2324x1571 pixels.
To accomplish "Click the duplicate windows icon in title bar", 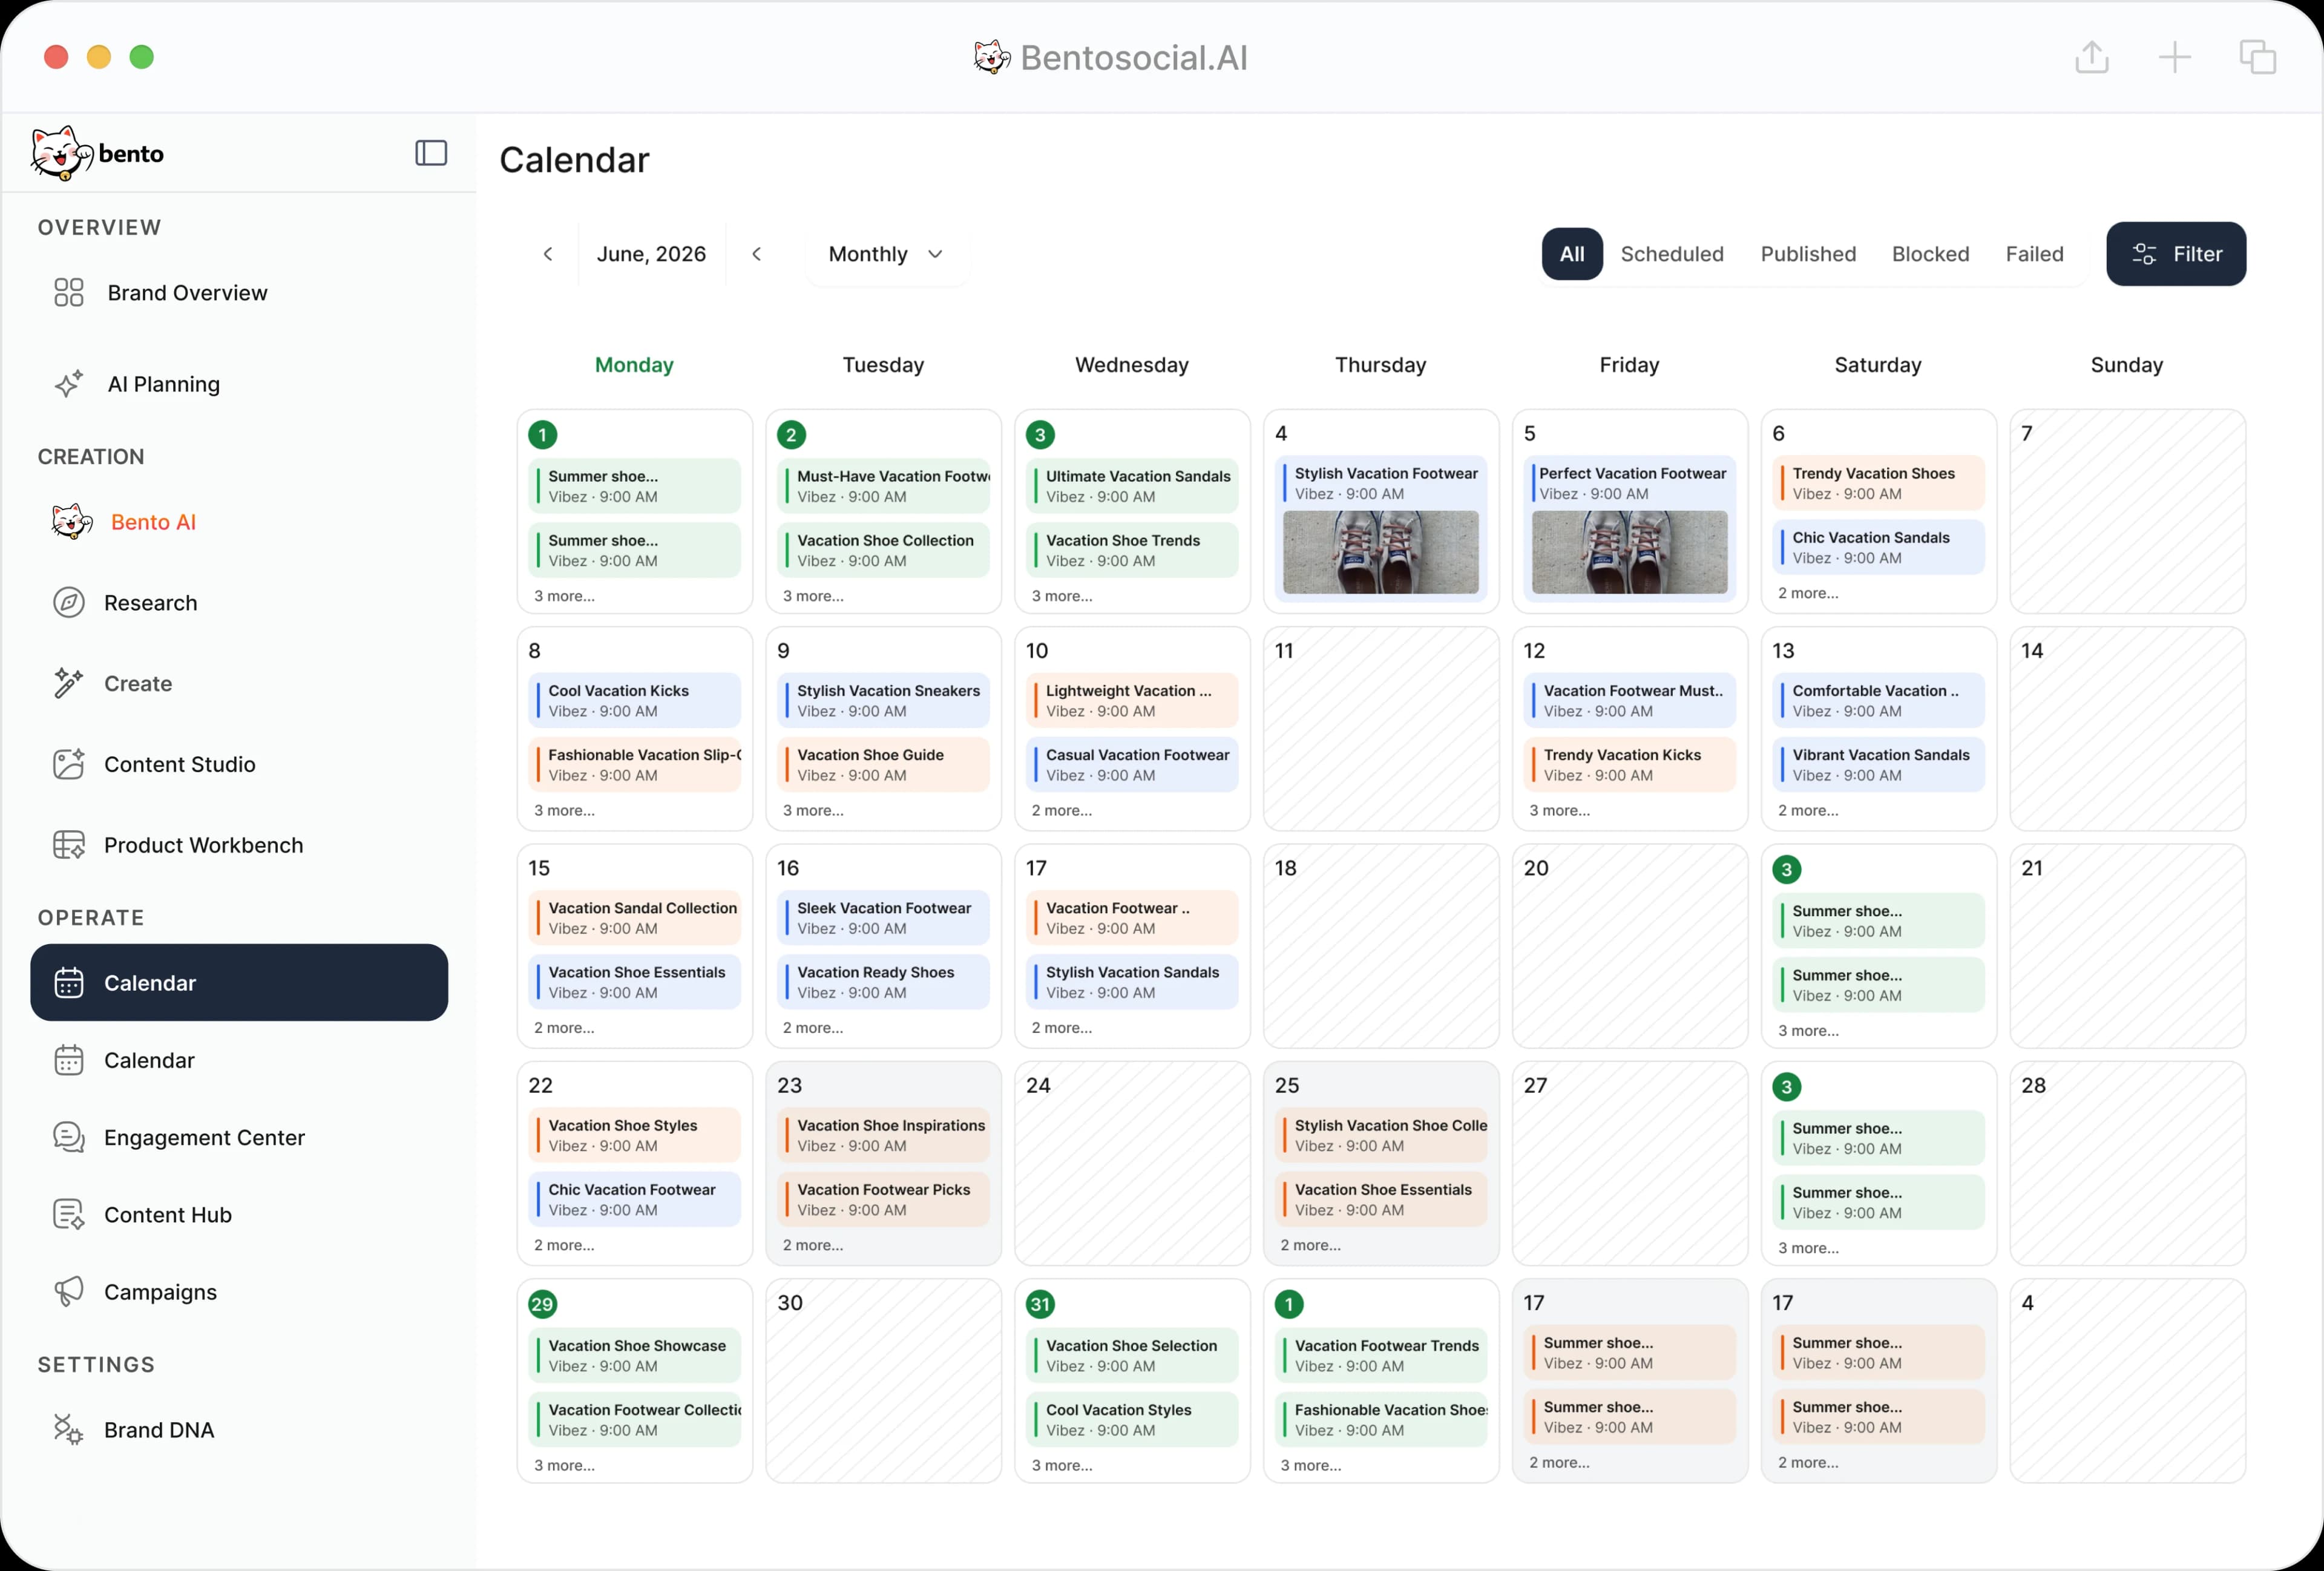I will [x=2257, y=57].
